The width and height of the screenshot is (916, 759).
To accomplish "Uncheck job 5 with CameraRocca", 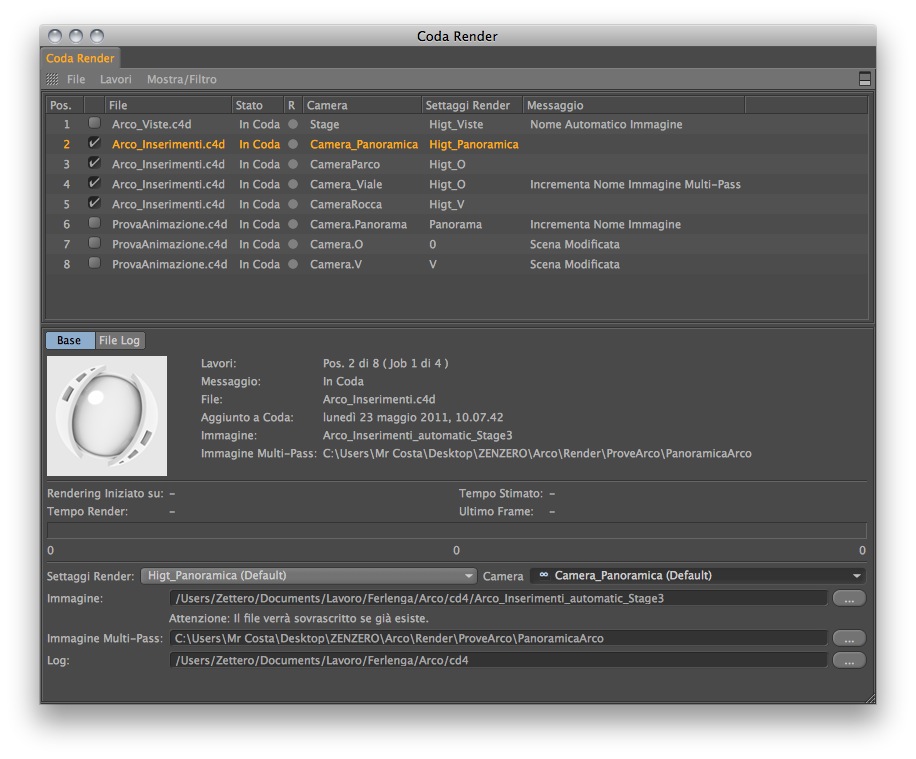I will pyautogui.click(x=94, y=203).
